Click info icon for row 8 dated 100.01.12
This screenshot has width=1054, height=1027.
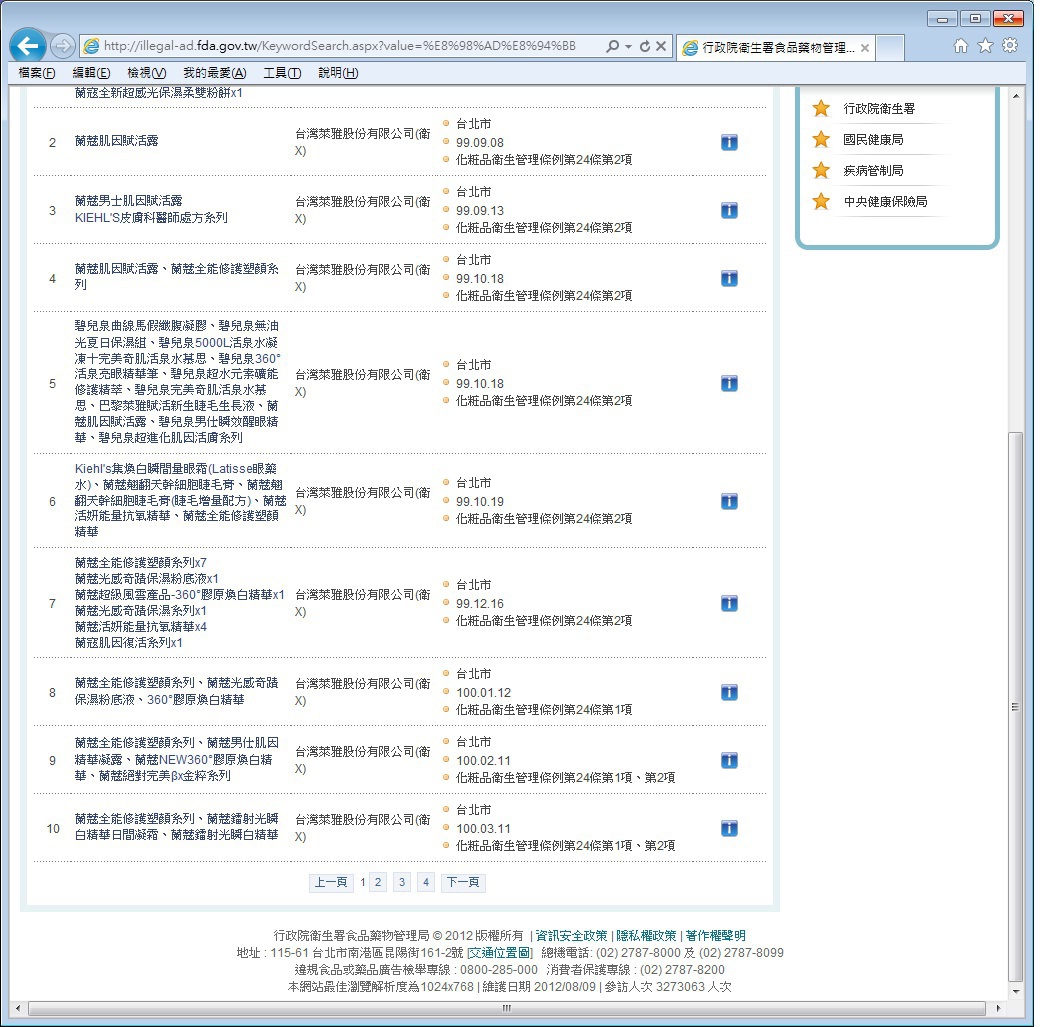[x=729, y=692]
